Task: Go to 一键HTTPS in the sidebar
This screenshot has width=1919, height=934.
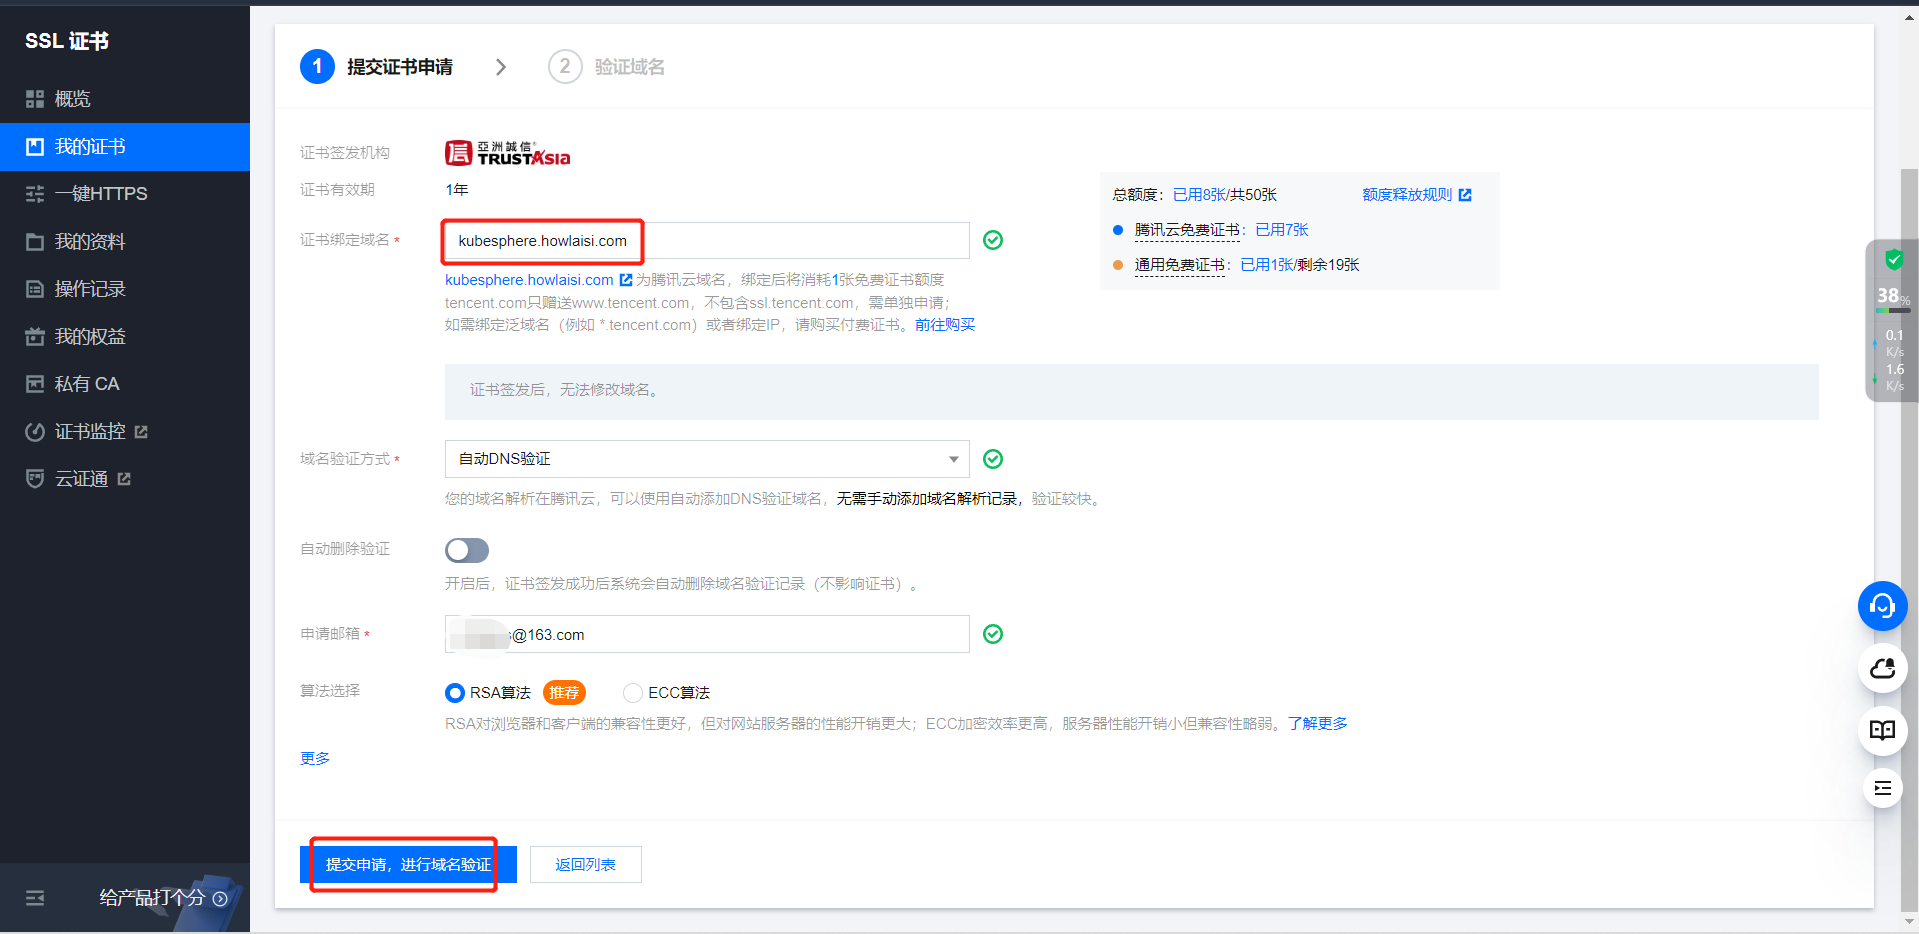Action: tap(100, 194)
